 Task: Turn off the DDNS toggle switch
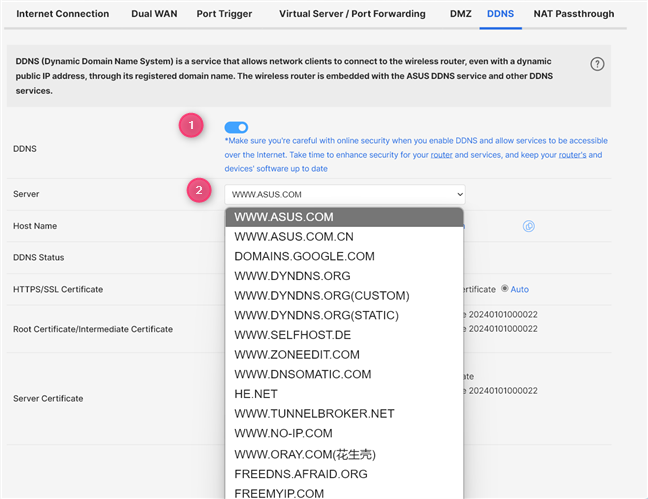(236, 127)
